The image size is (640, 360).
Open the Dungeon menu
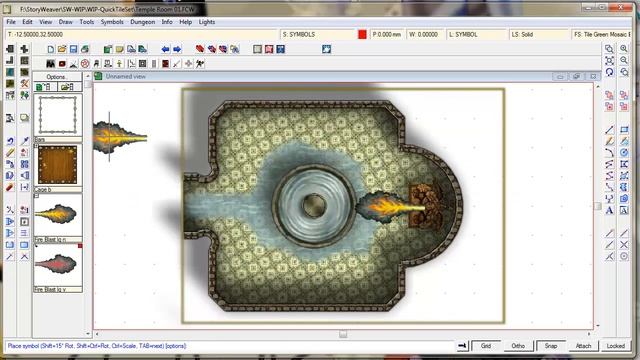[x=142, y=22]
